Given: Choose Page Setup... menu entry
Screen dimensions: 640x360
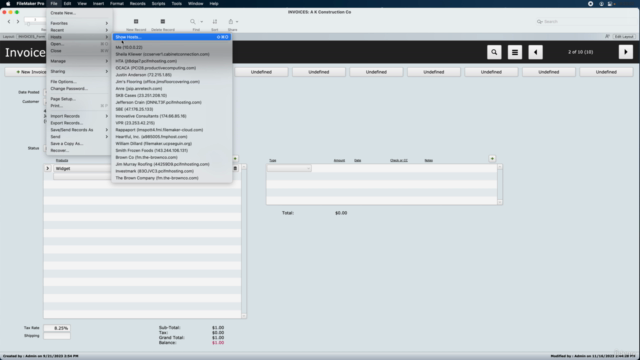Looking at the screenshot, I should pos(79,99).
